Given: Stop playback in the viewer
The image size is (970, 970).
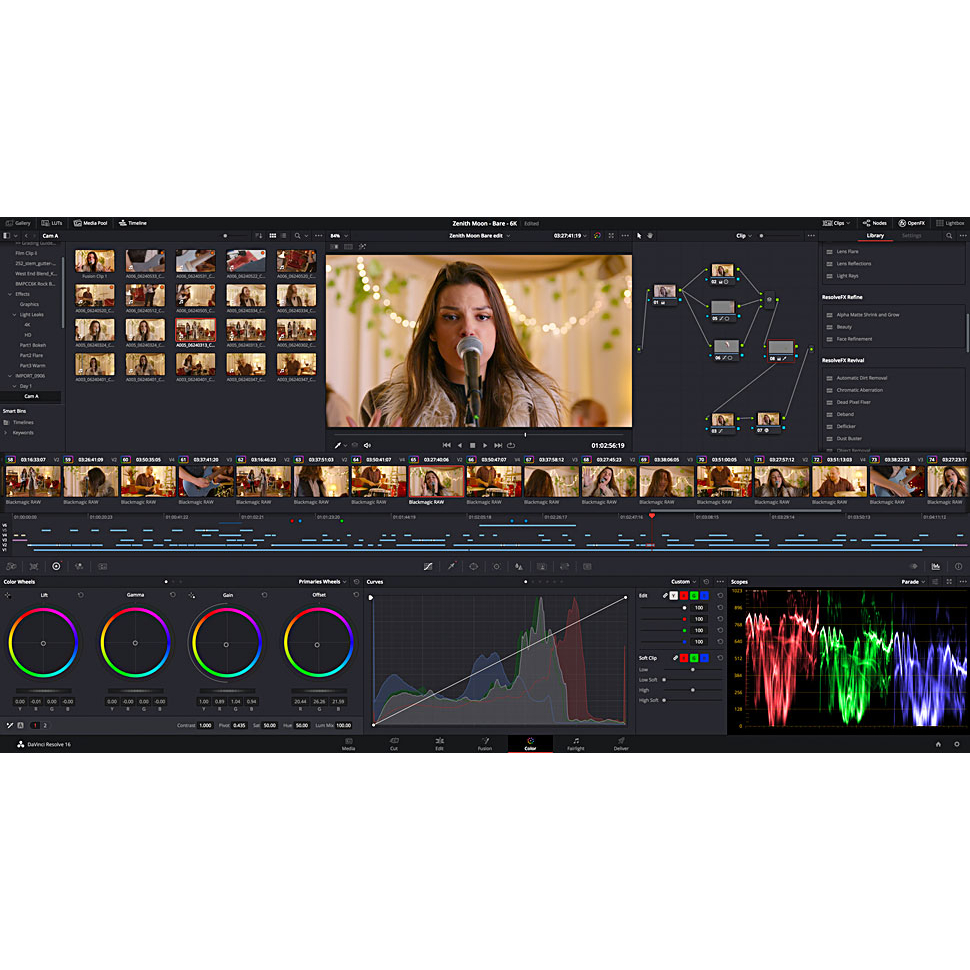Looking at the screenshot, I should 473,445.
